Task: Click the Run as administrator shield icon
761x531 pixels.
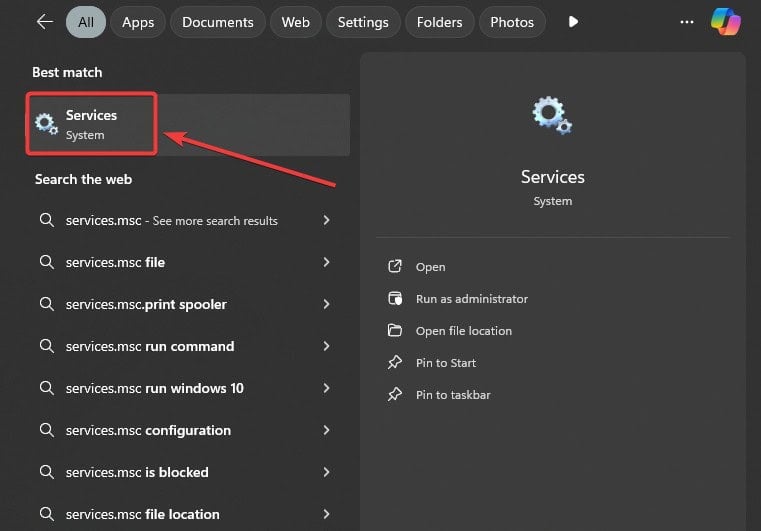Action: 395,298
